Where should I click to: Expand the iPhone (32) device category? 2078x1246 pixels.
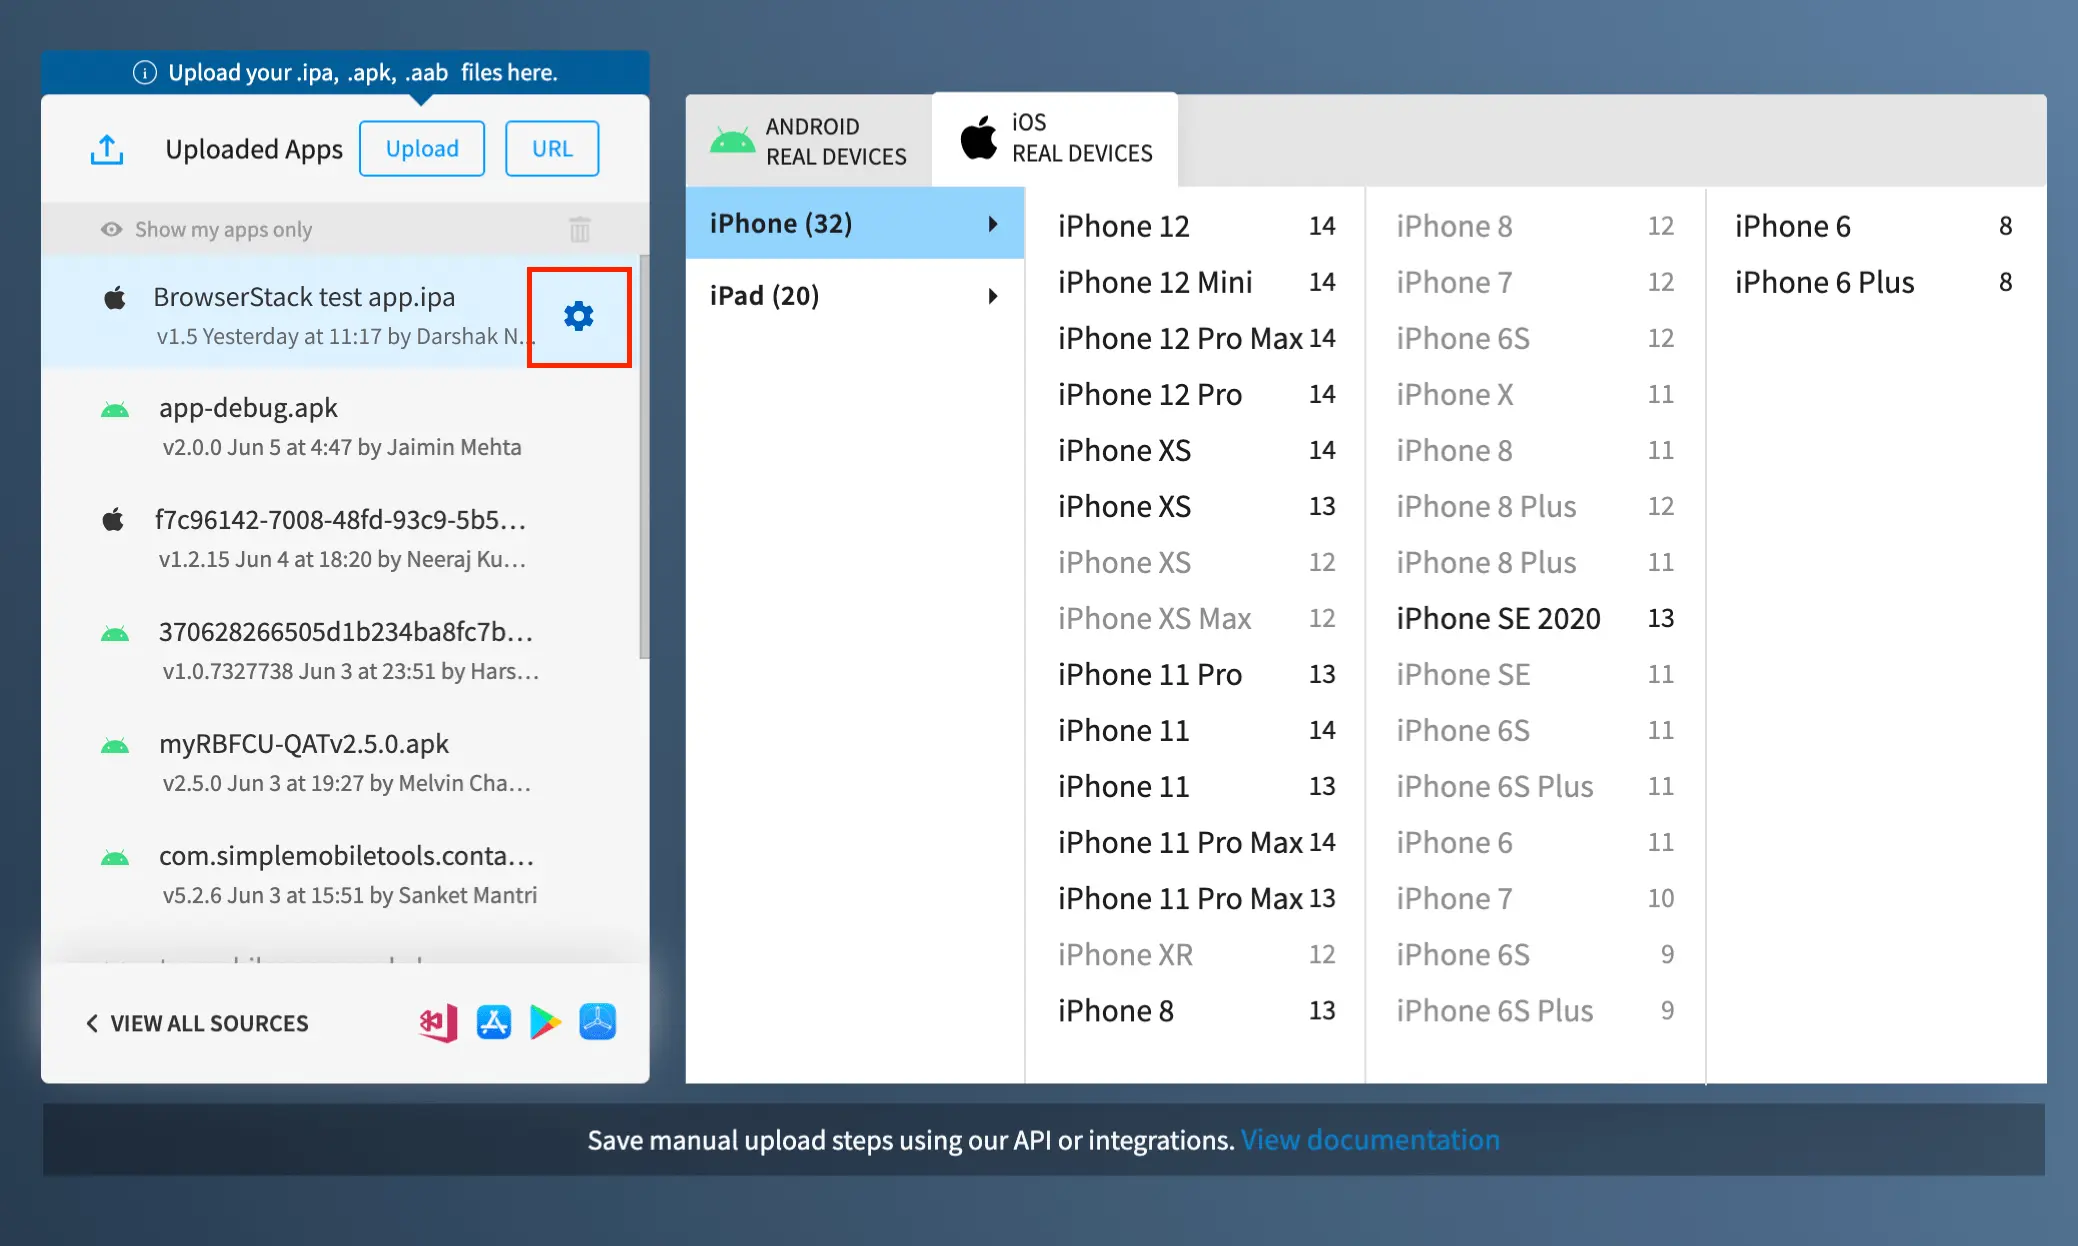point(854,223)
